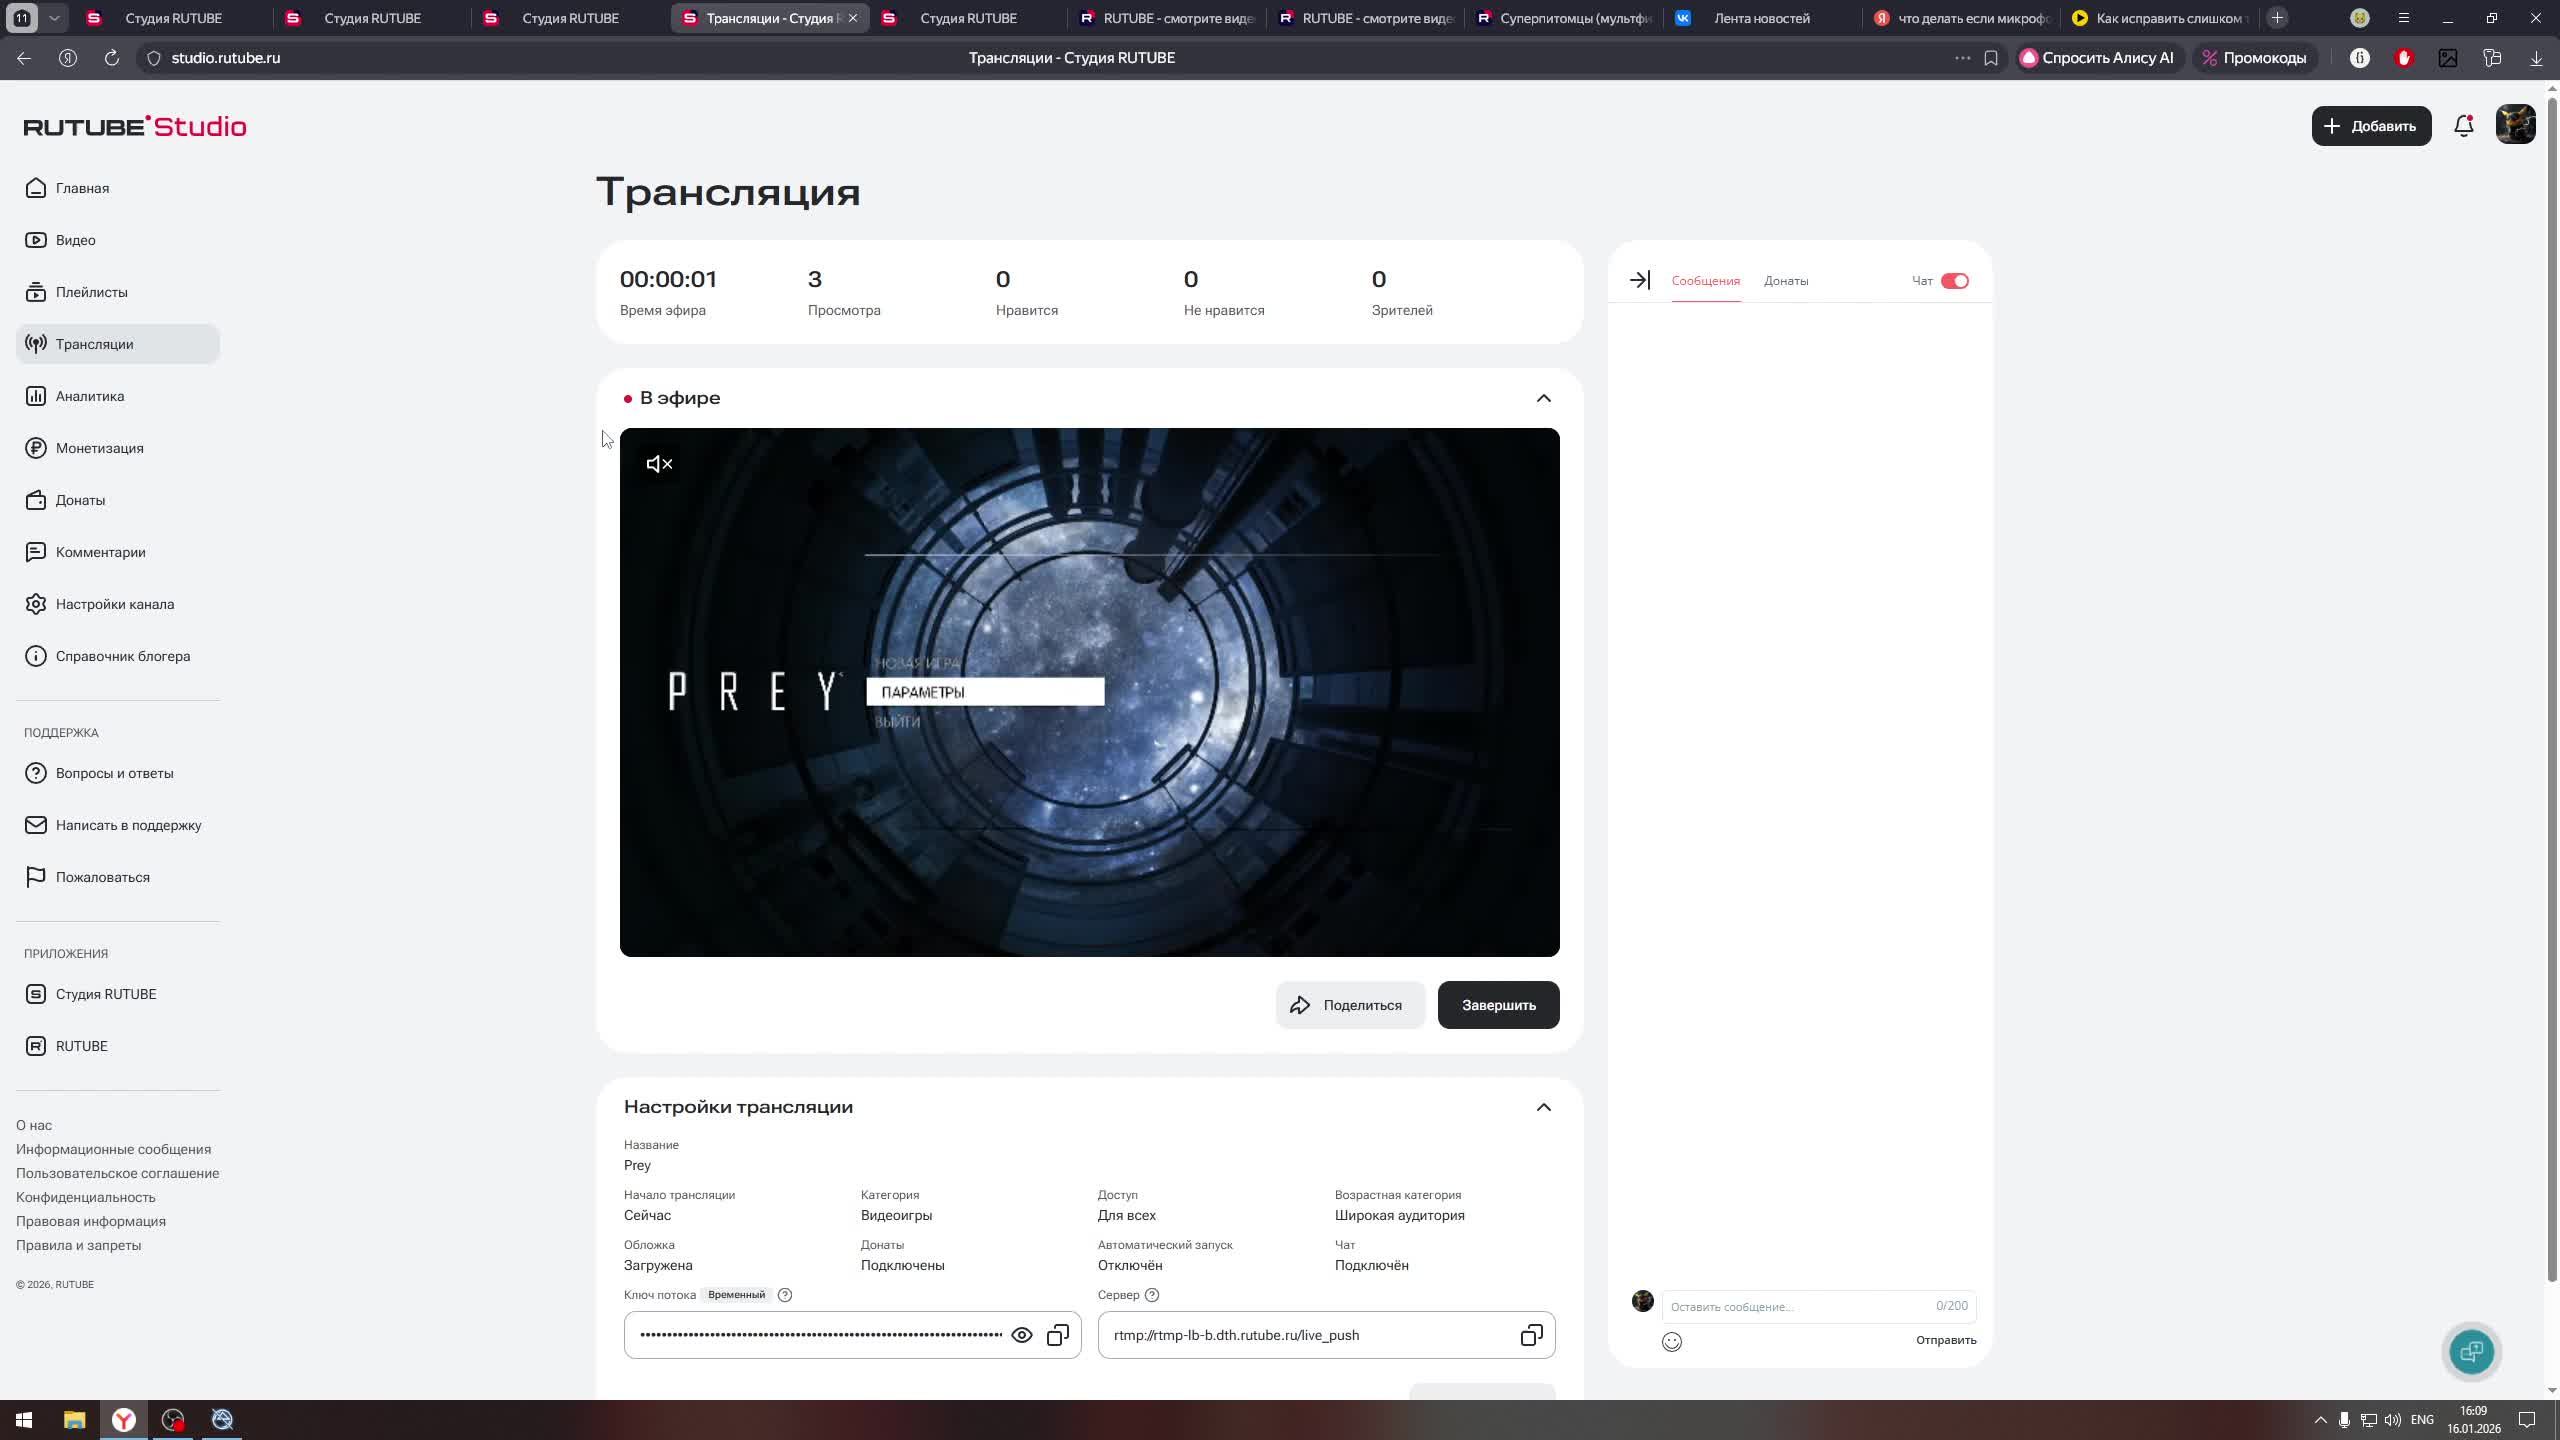This screenshot has width=2560, height=1440.
Task: Open Windows Start menu
Action: 24,1420
